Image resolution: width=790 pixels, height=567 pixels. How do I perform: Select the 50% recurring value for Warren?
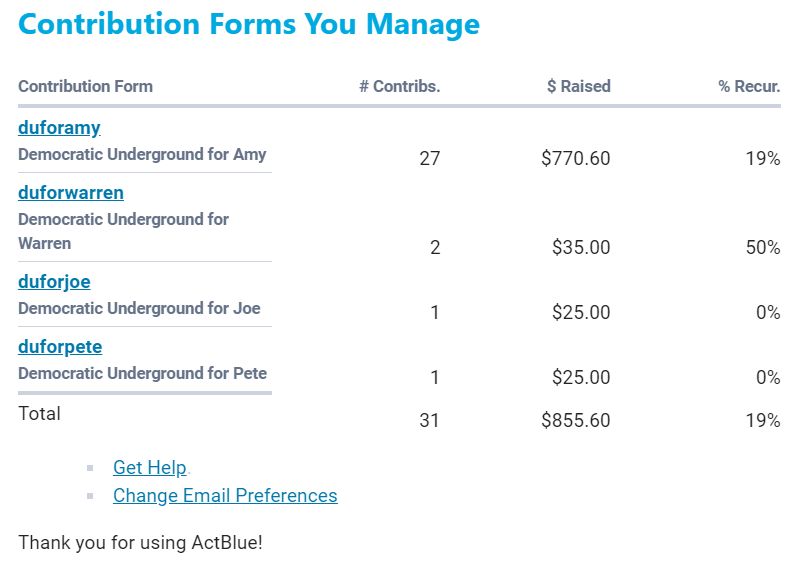point(762,247)
